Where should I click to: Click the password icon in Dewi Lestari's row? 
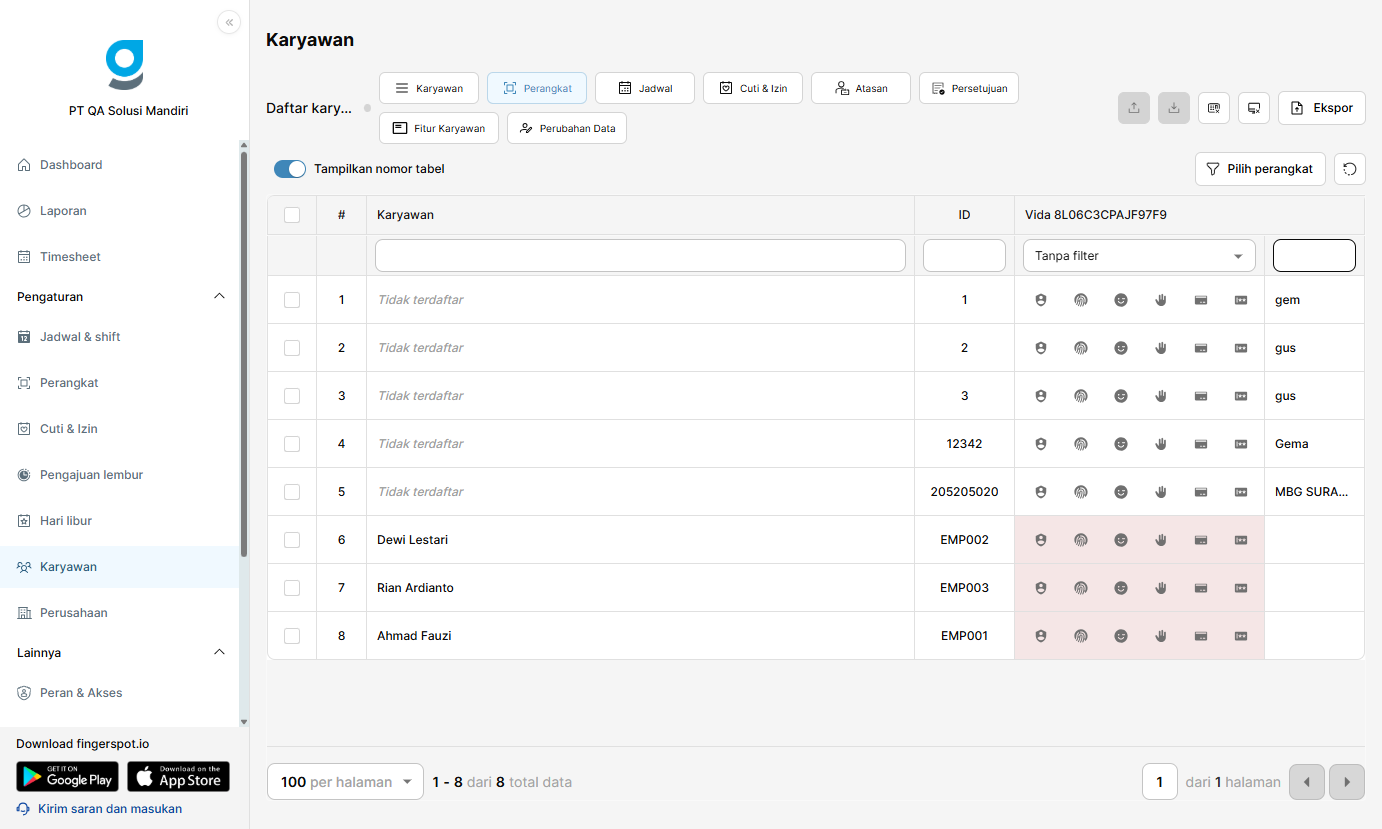(1241, 540)
